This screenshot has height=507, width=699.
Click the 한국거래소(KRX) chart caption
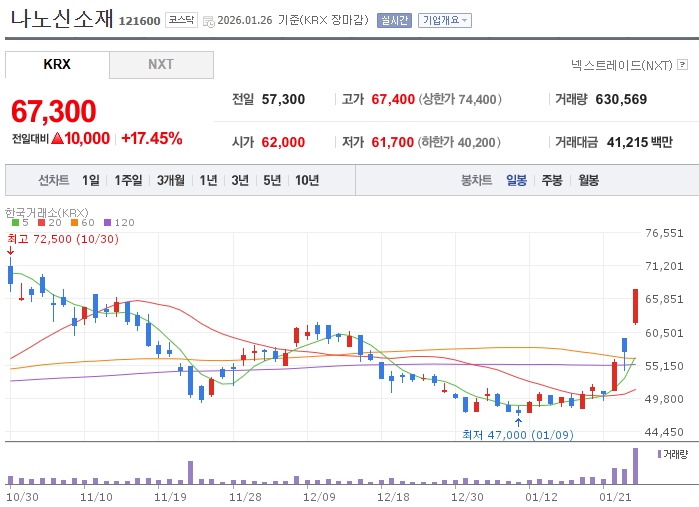tap(47, 212)
